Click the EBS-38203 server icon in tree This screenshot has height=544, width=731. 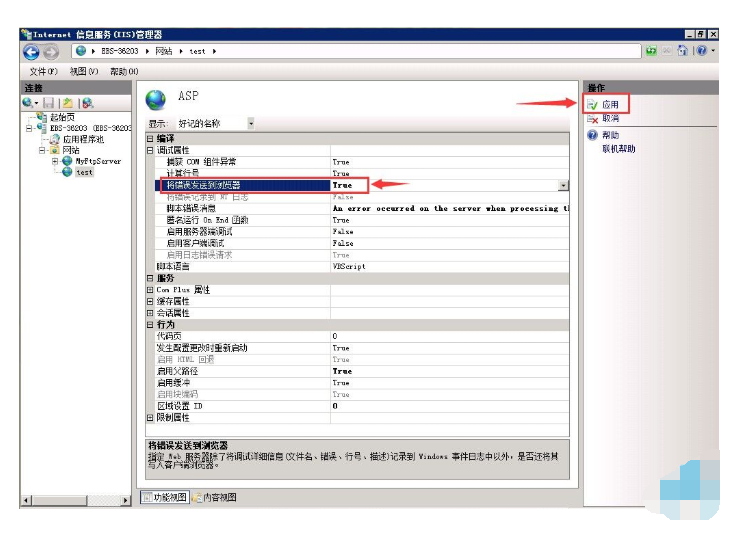[x=41, y=127]
